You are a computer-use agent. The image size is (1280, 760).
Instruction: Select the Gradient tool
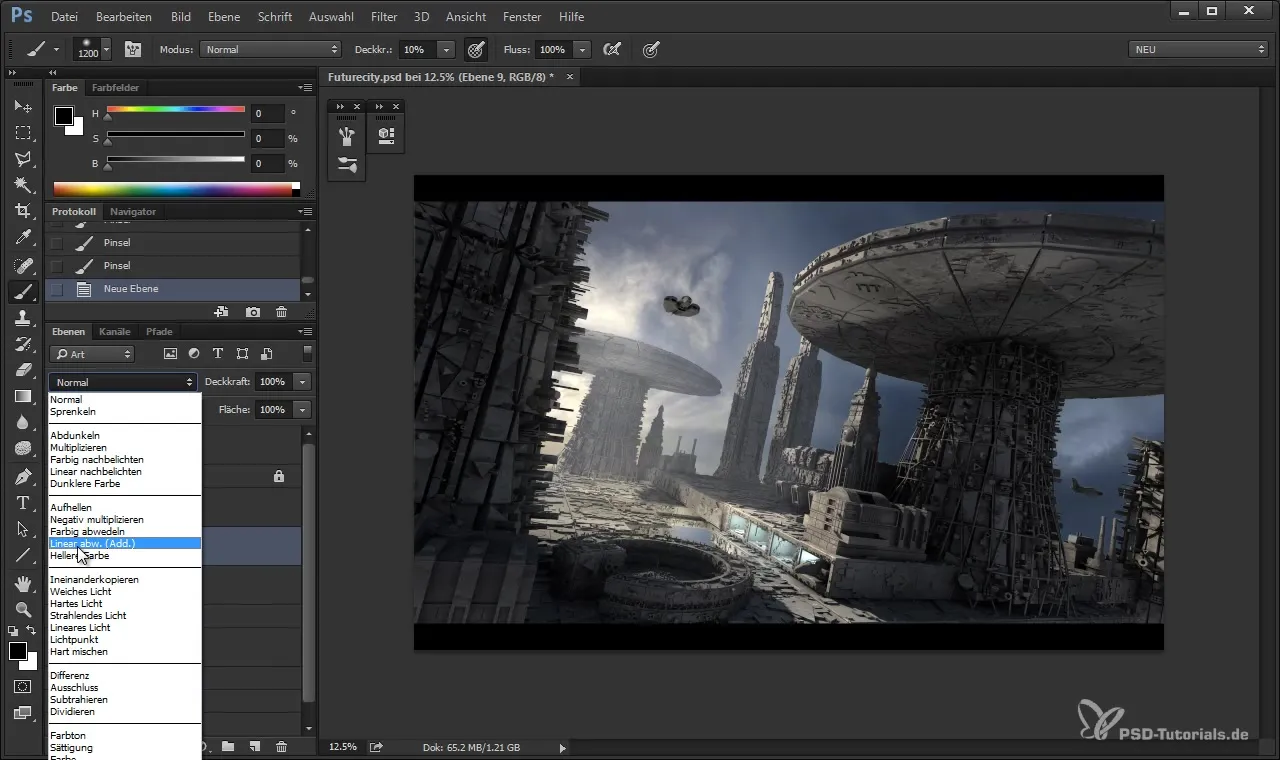[22, 397]
